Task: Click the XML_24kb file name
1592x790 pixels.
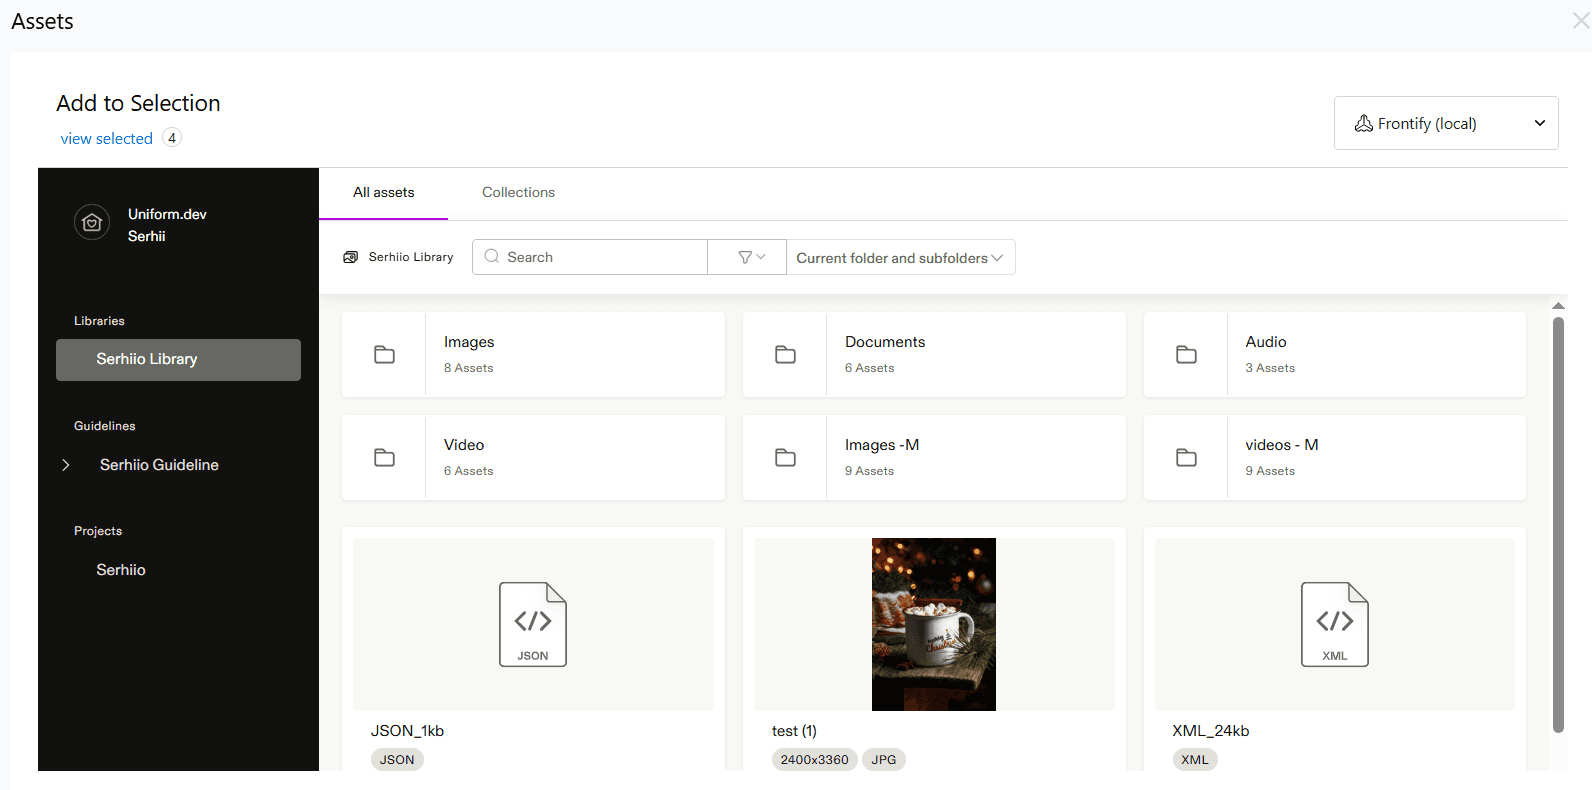Action: tap(1210, 731)
